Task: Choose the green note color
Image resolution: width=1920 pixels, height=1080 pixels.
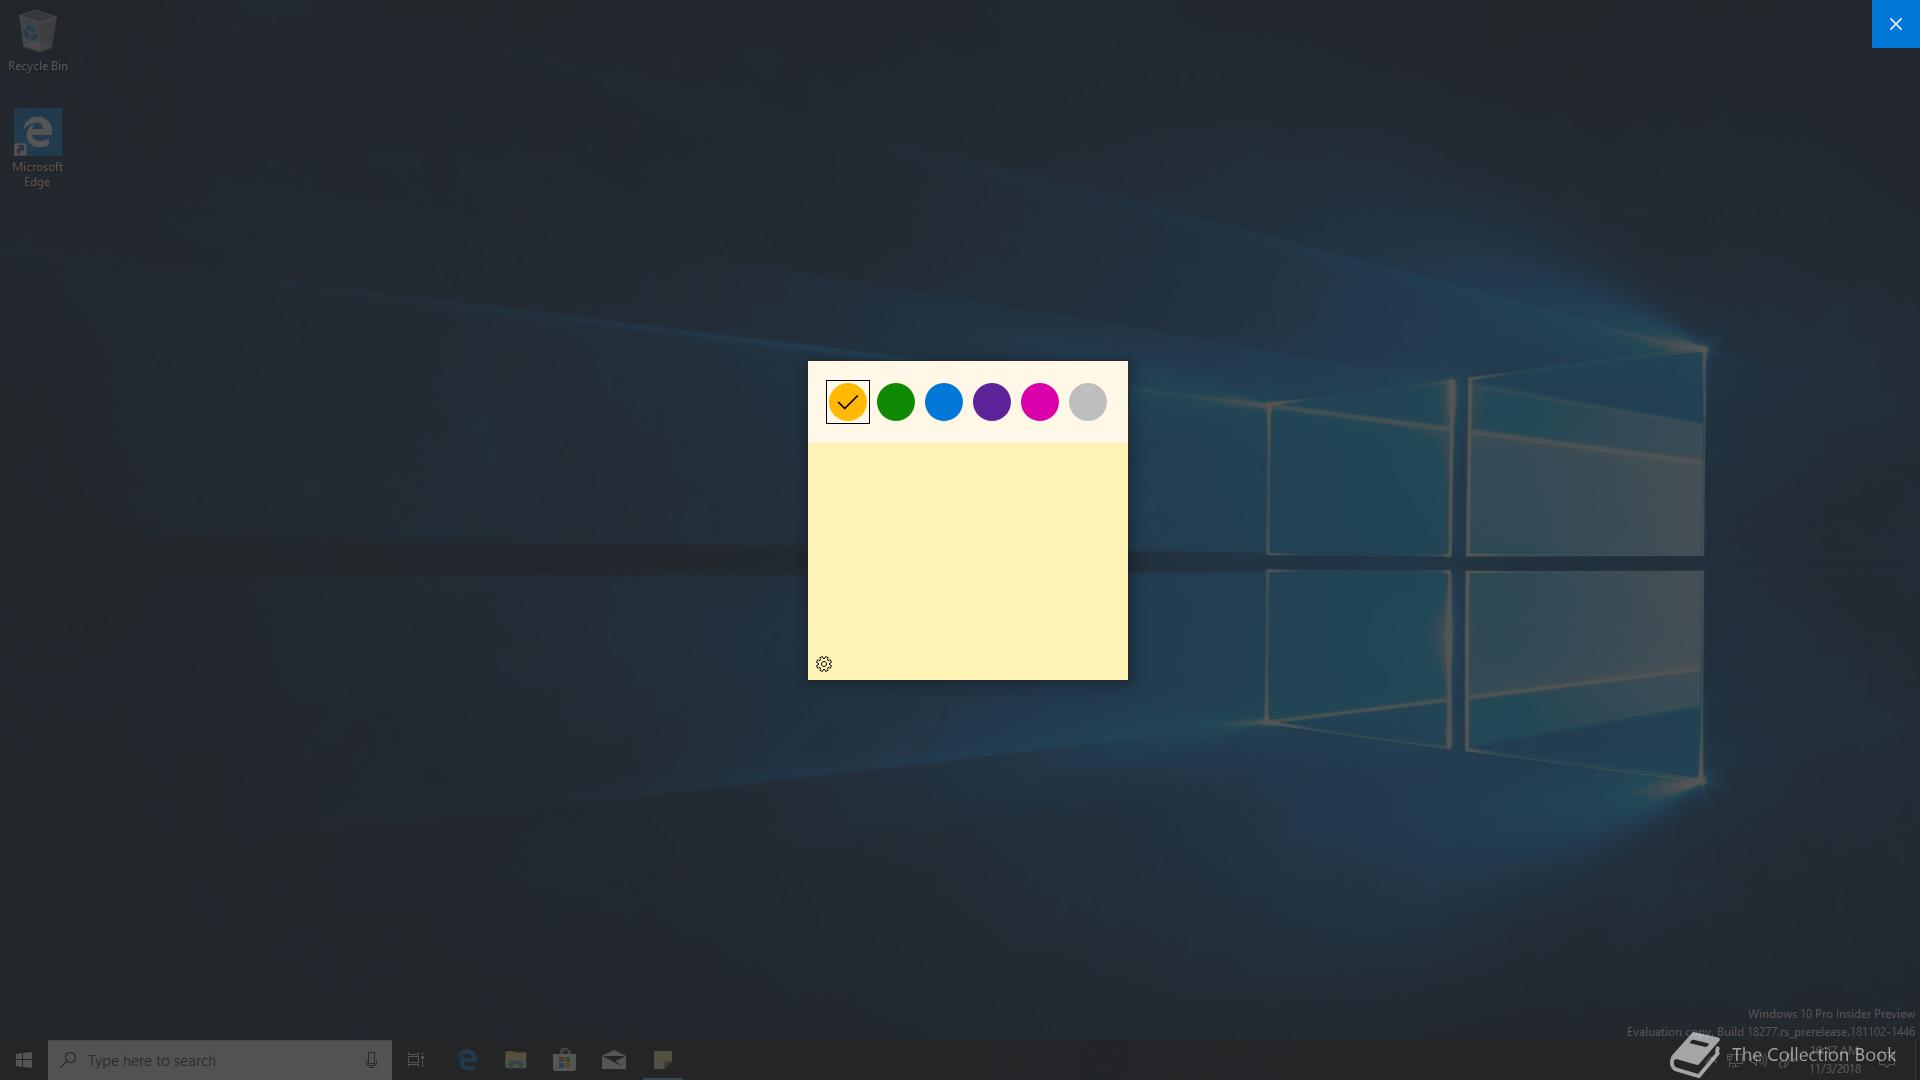Action: click(x=895, y=402)
